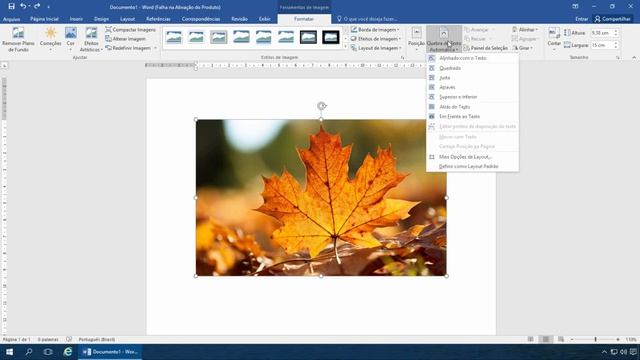Increase Altura with the stepper arrow
This screenshot has height=360, width=640.
click(x=616, y=31)
